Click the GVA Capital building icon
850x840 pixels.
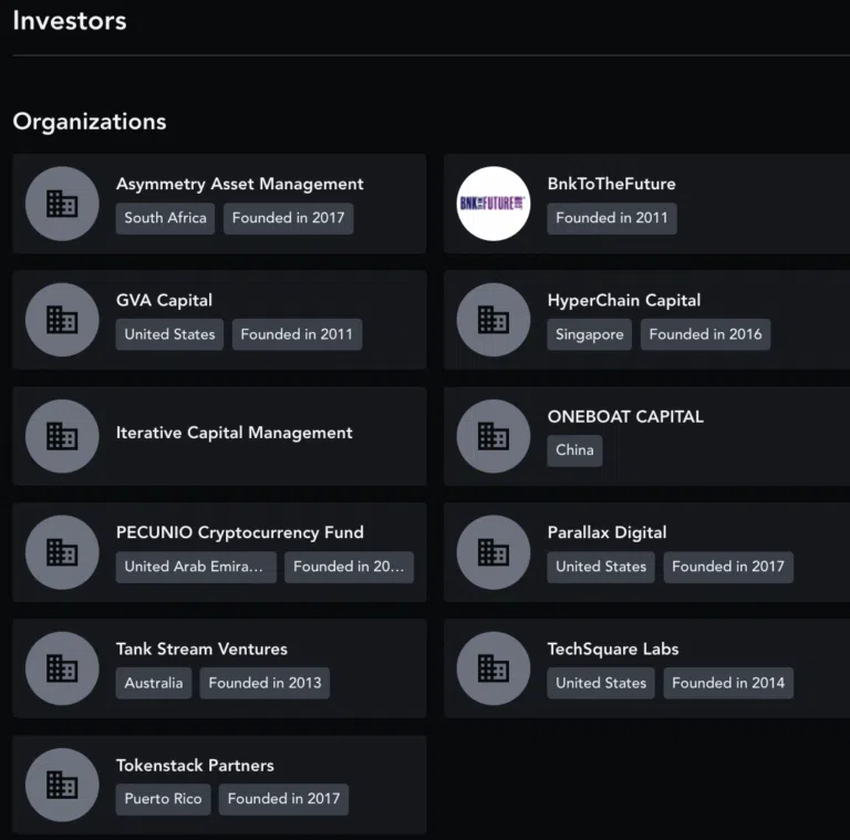tap(62, 319)
